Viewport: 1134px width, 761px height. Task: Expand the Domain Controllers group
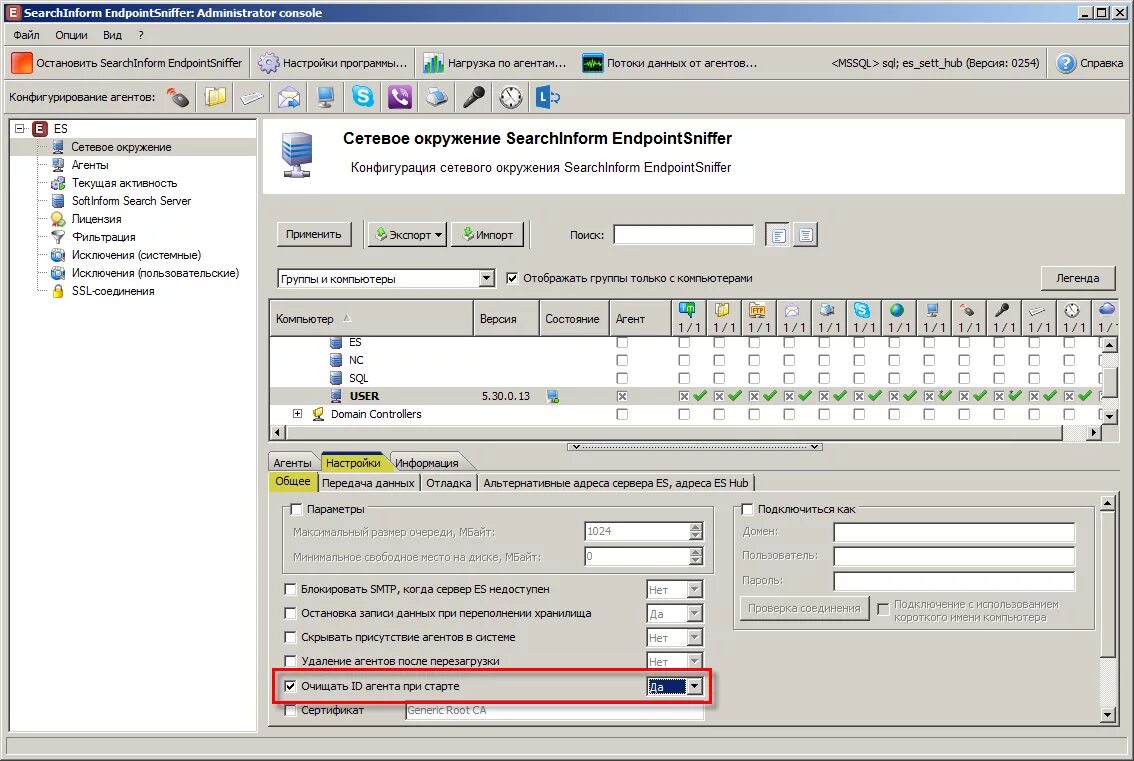[297, 414]
